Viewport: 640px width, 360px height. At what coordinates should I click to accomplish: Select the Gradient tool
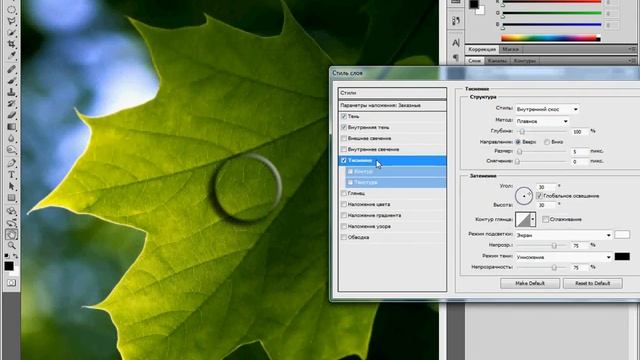(11, 127)
